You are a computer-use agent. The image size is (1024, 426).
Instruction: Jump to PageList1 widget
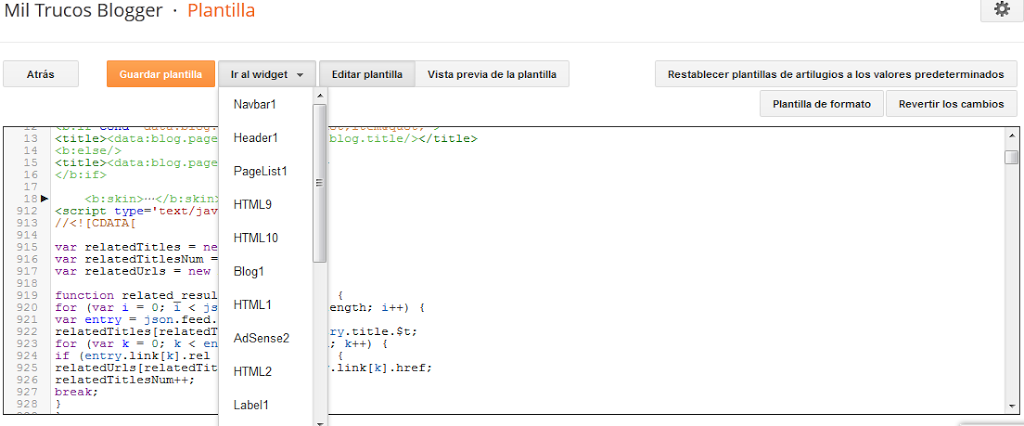click(260, 171)
